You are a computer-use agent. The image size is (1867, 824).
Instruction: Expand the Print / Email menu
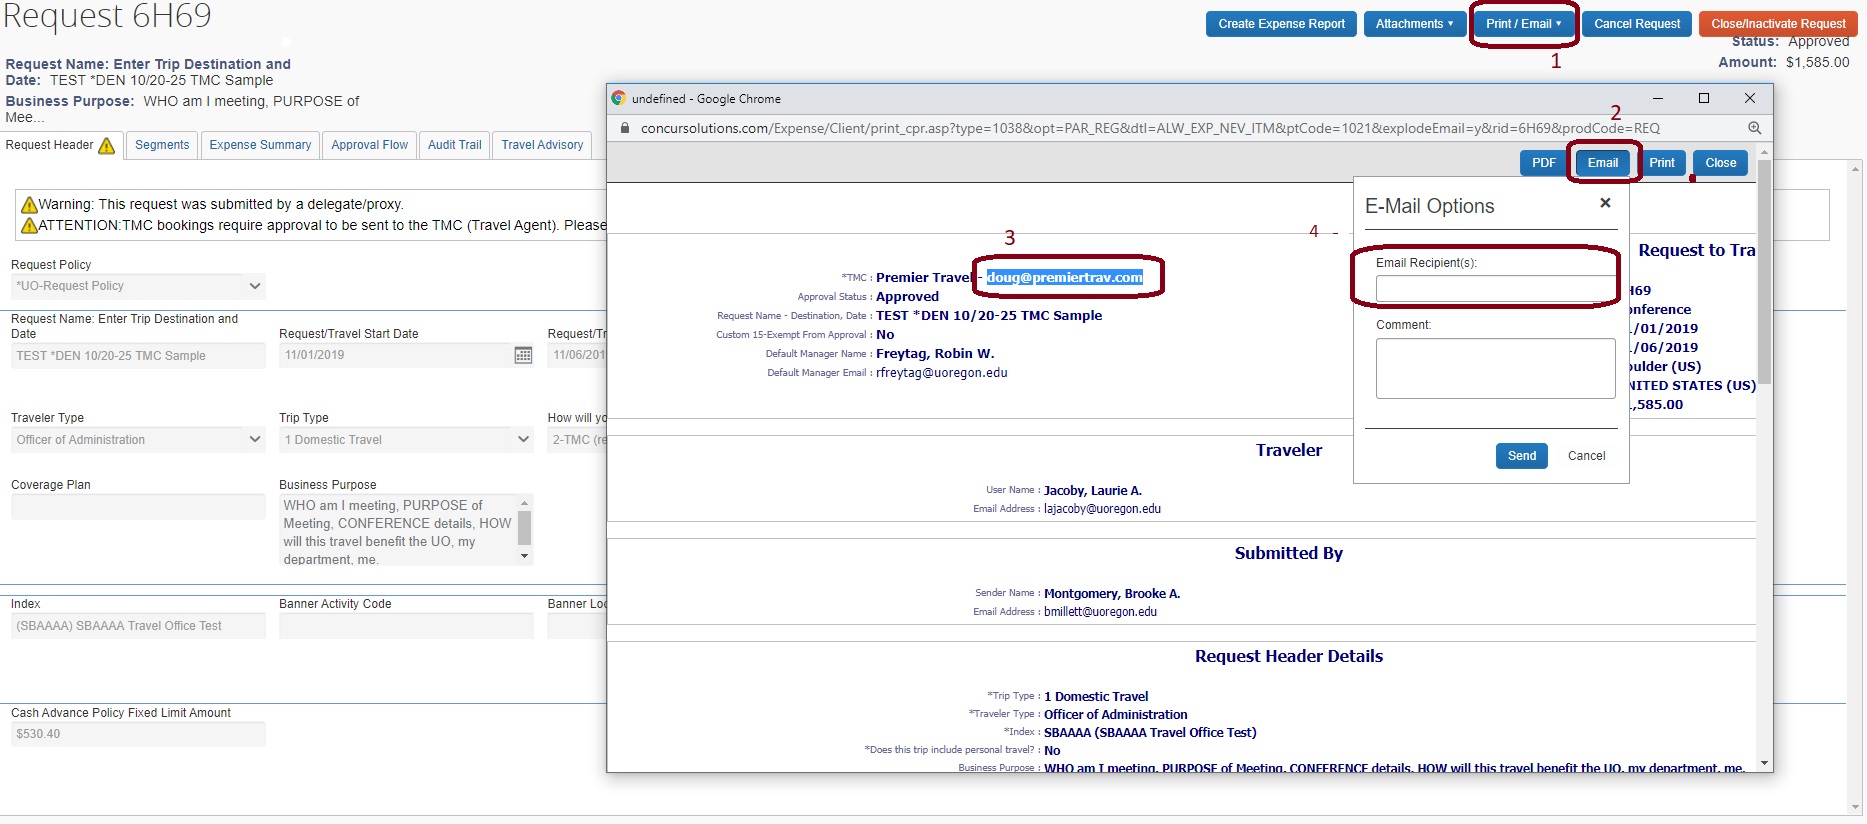pyautogui.click(x=1523, y=24)
